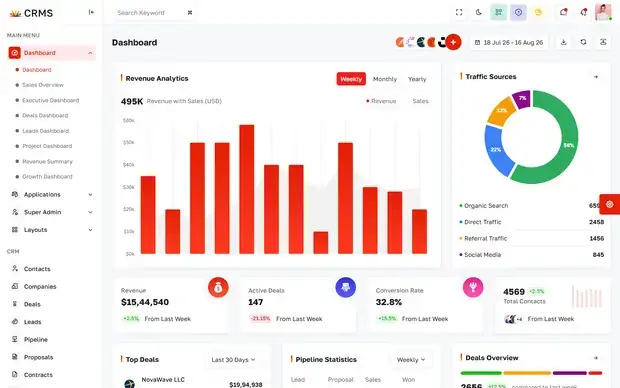Click the blue 22% donut segment
The image size is (620, 388).
pyautogui.click(x=496, y=150)
